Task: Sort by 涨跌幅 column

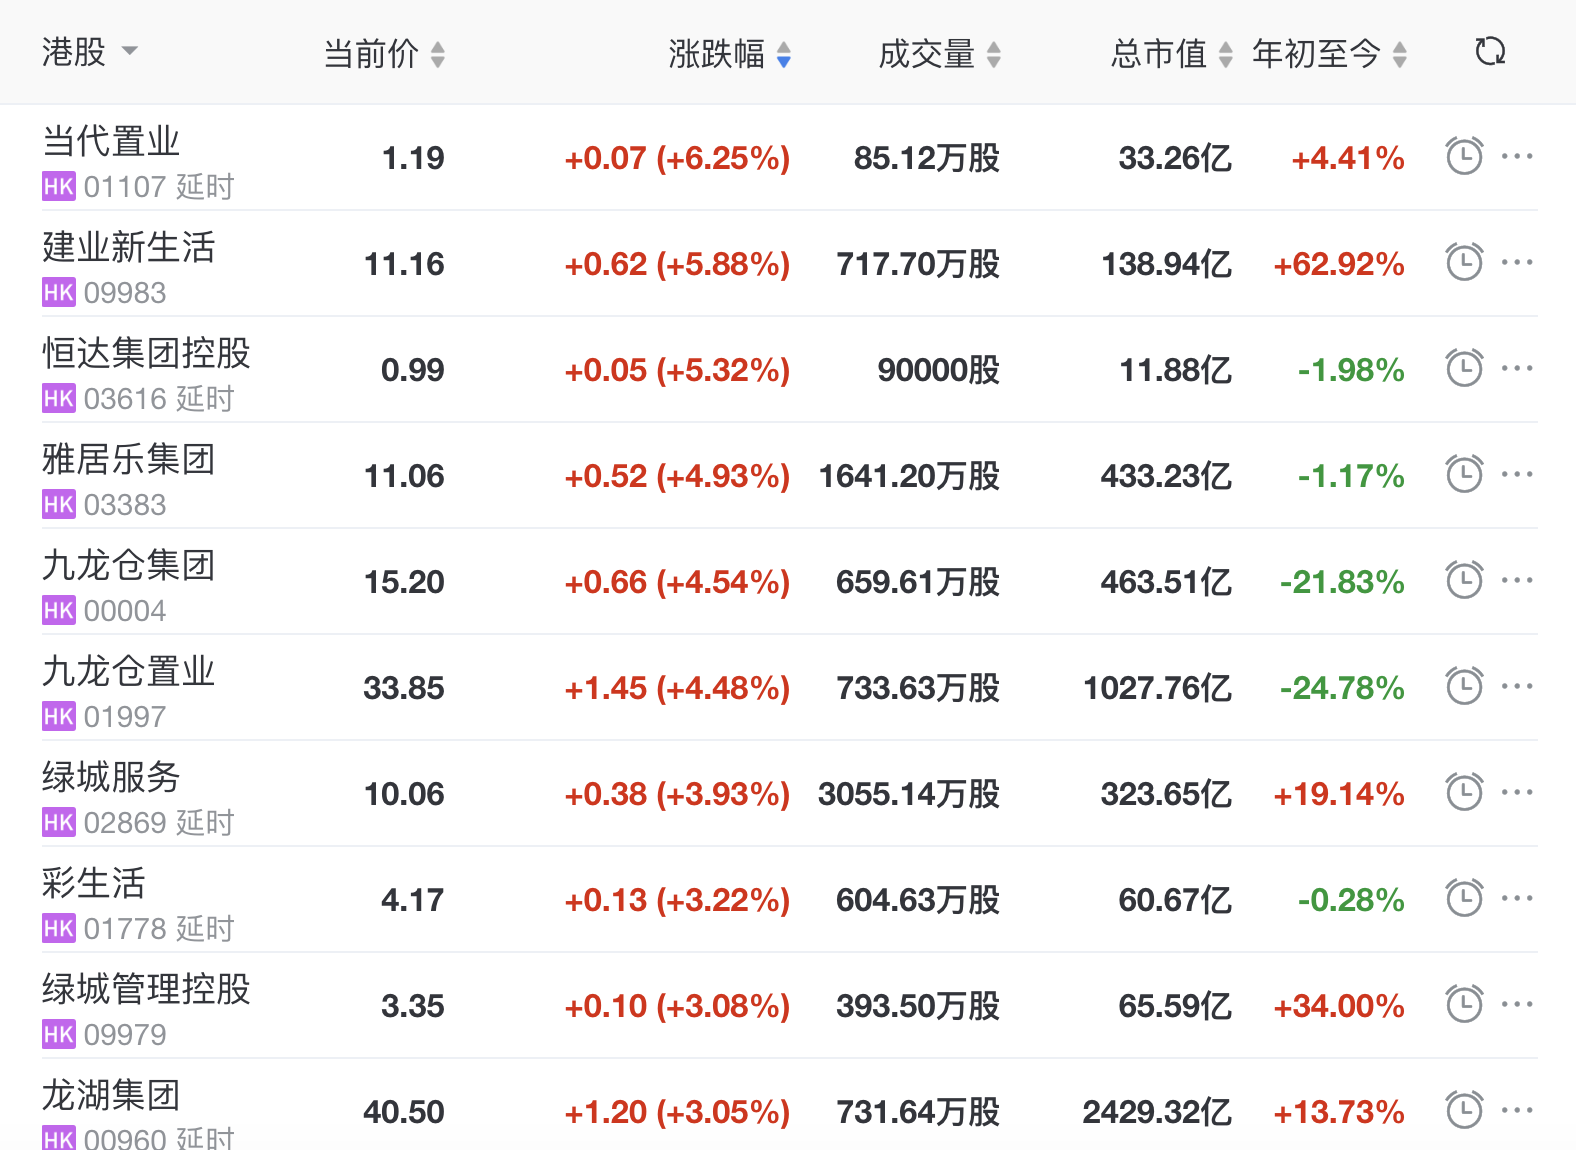Action: 729,54
